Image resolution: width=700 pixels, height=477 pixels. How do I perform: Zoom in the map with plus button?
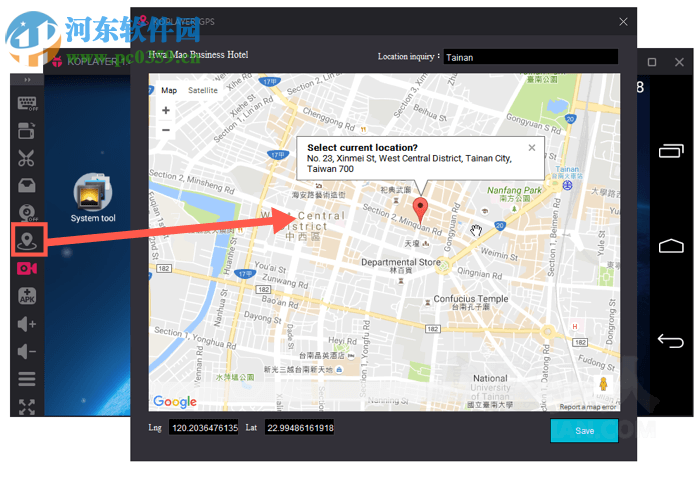point(166,110)
